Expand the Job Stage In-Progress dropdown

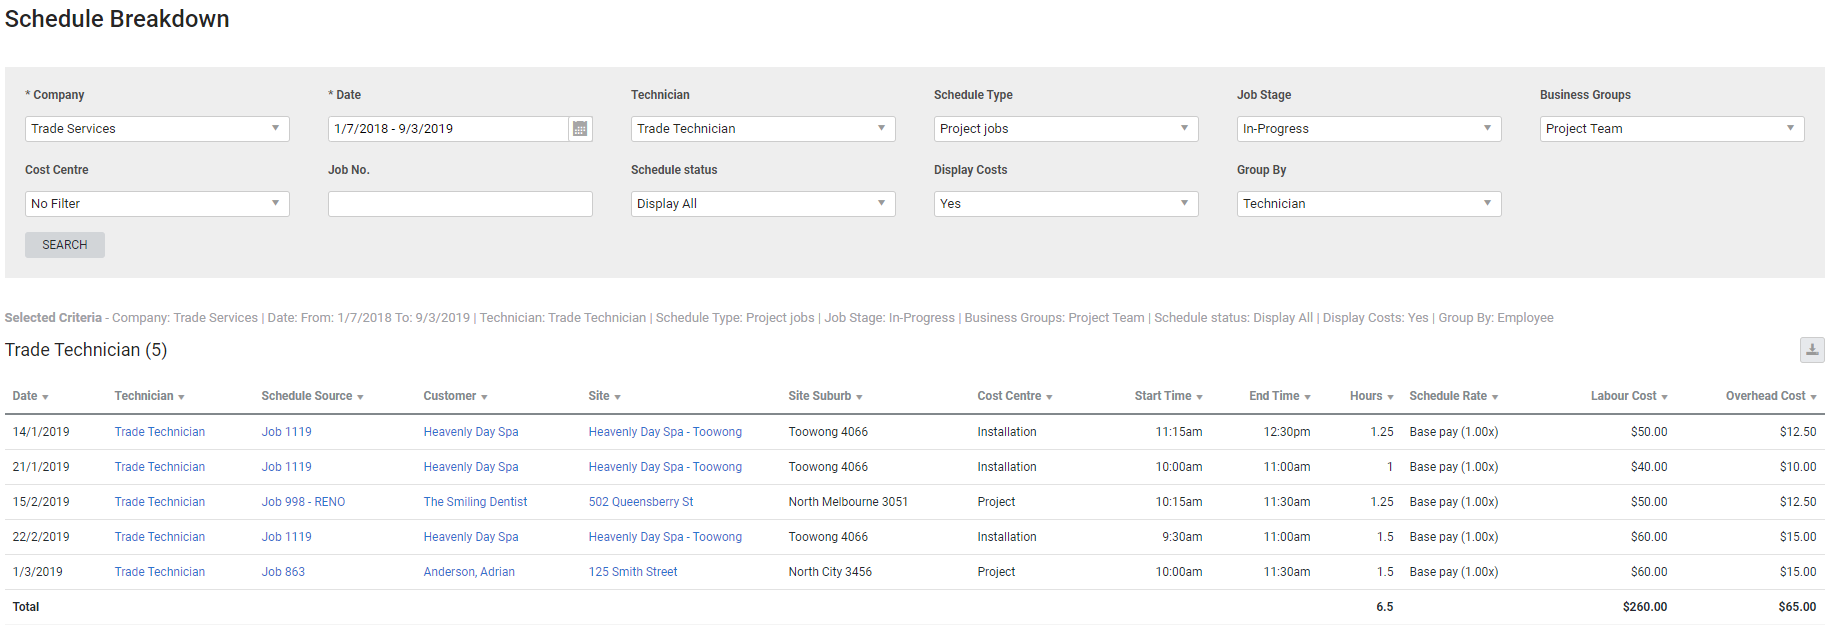(x=1369, y=129)
